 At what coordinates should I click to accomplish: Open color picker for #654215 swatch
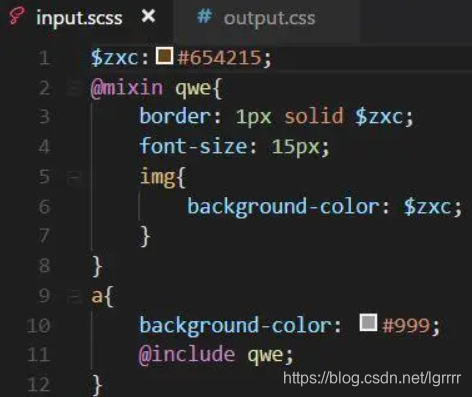(x=164, y=56)
